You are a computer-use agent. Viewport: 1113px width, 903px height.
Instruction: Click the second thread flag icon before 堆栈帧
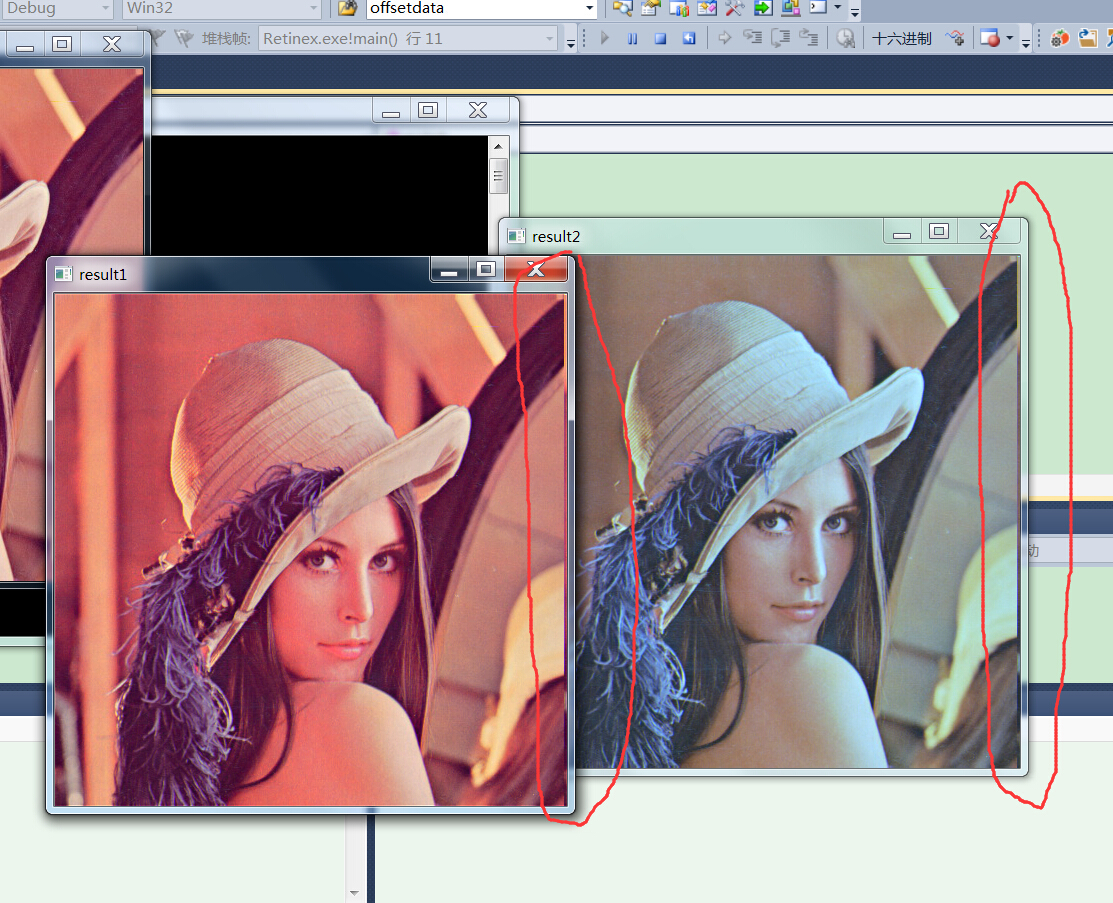point(184,38)
